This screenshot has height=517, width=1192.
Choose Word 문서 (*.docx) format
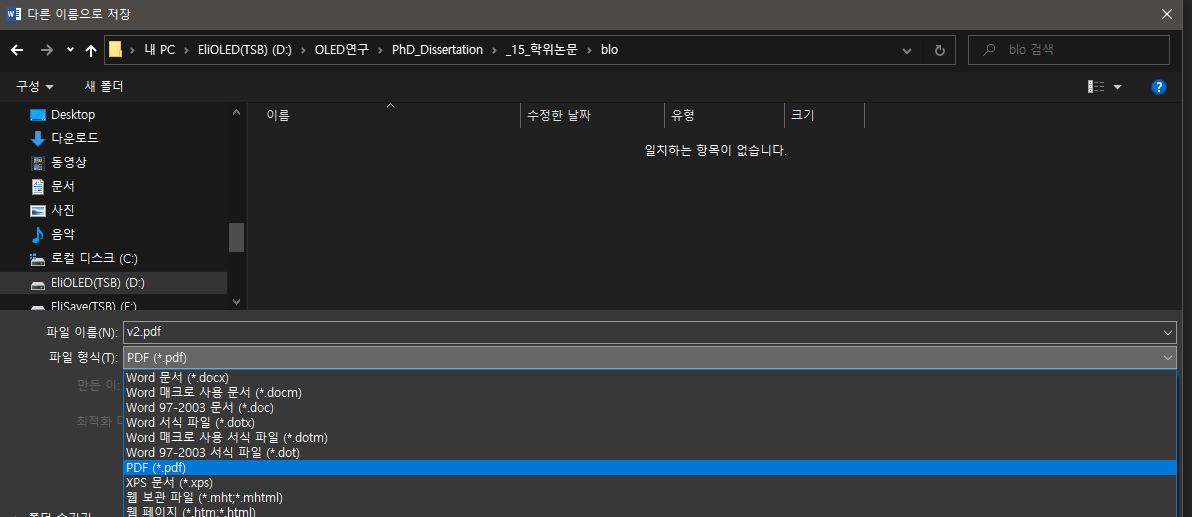650,377
